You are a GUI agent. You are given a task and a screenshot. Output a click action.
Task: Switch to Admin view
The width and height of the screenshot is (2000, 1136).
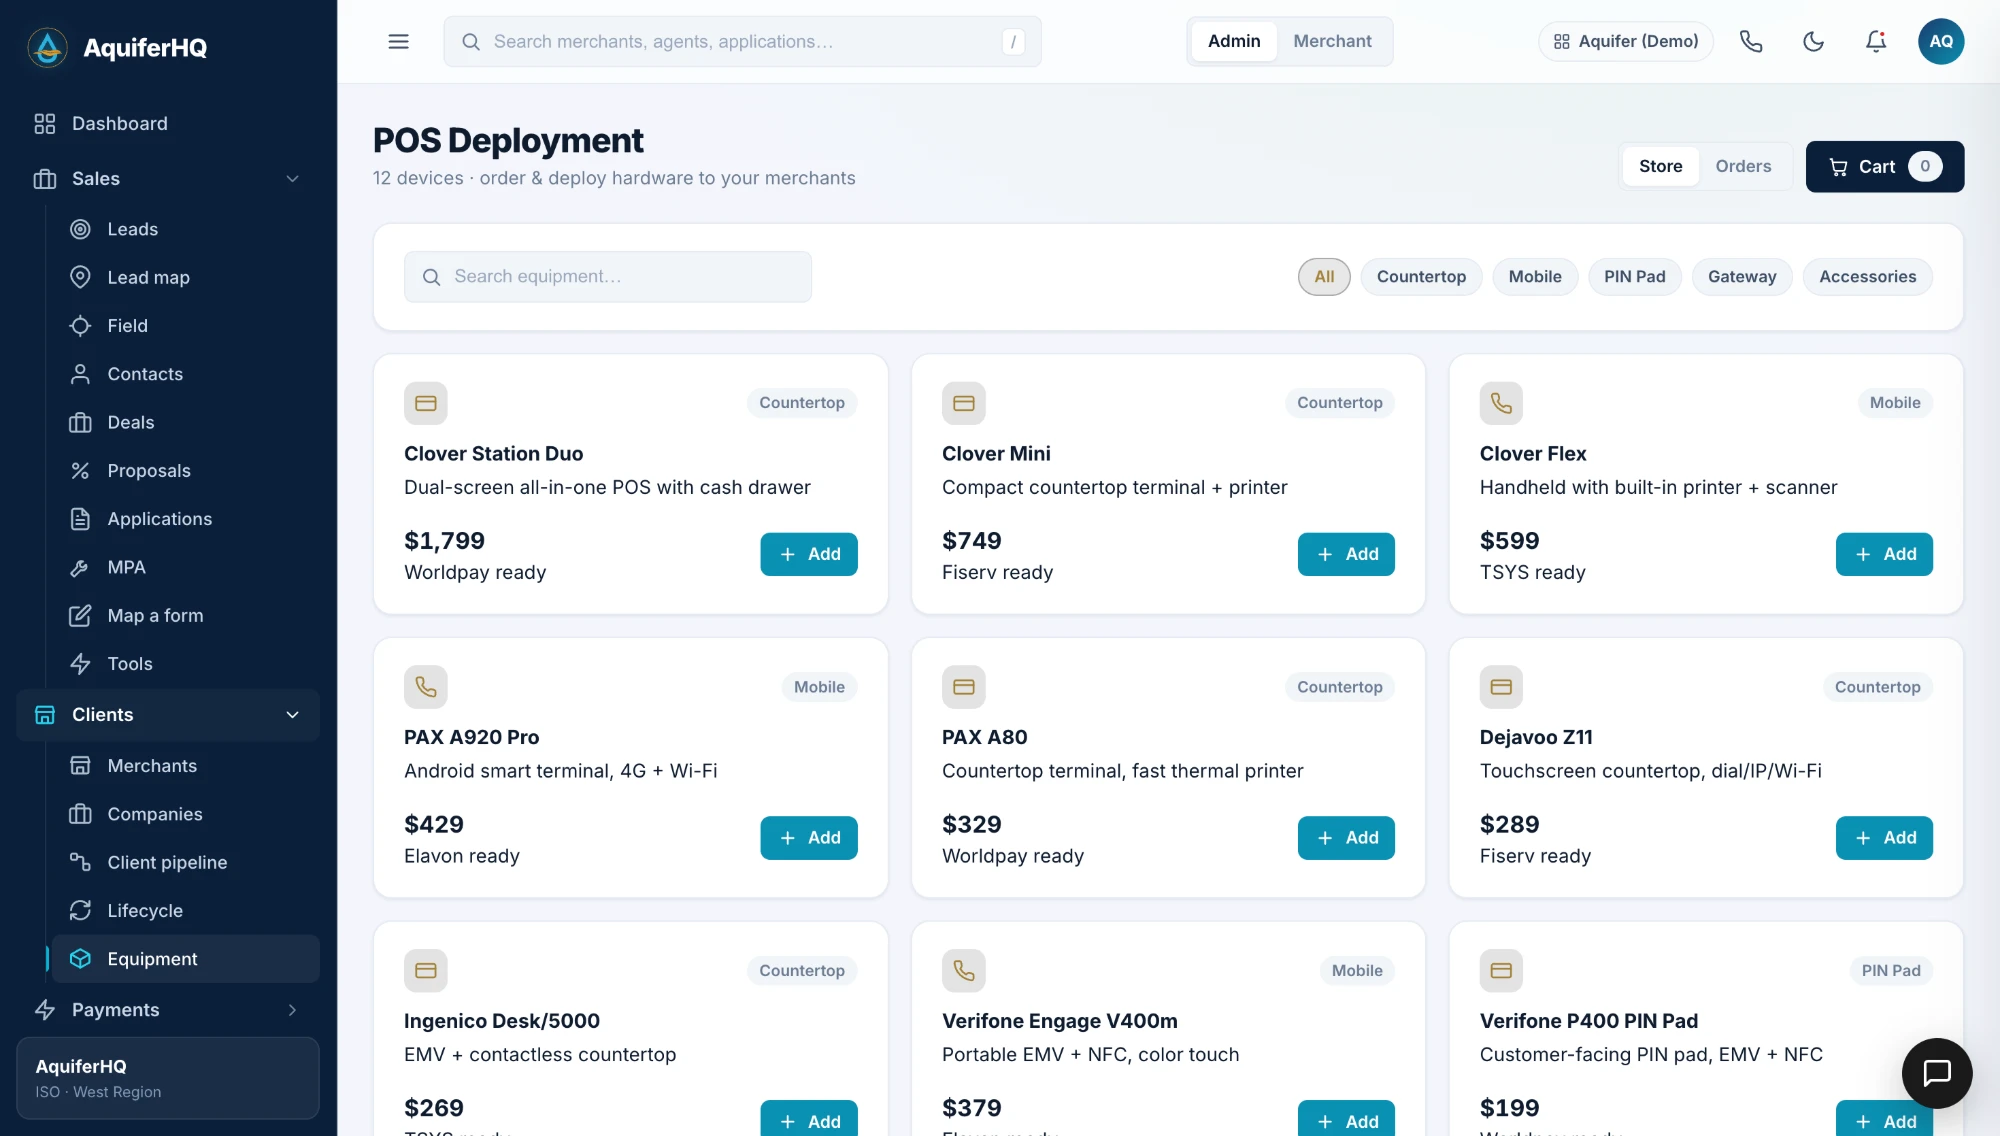tap(1234, 41)
